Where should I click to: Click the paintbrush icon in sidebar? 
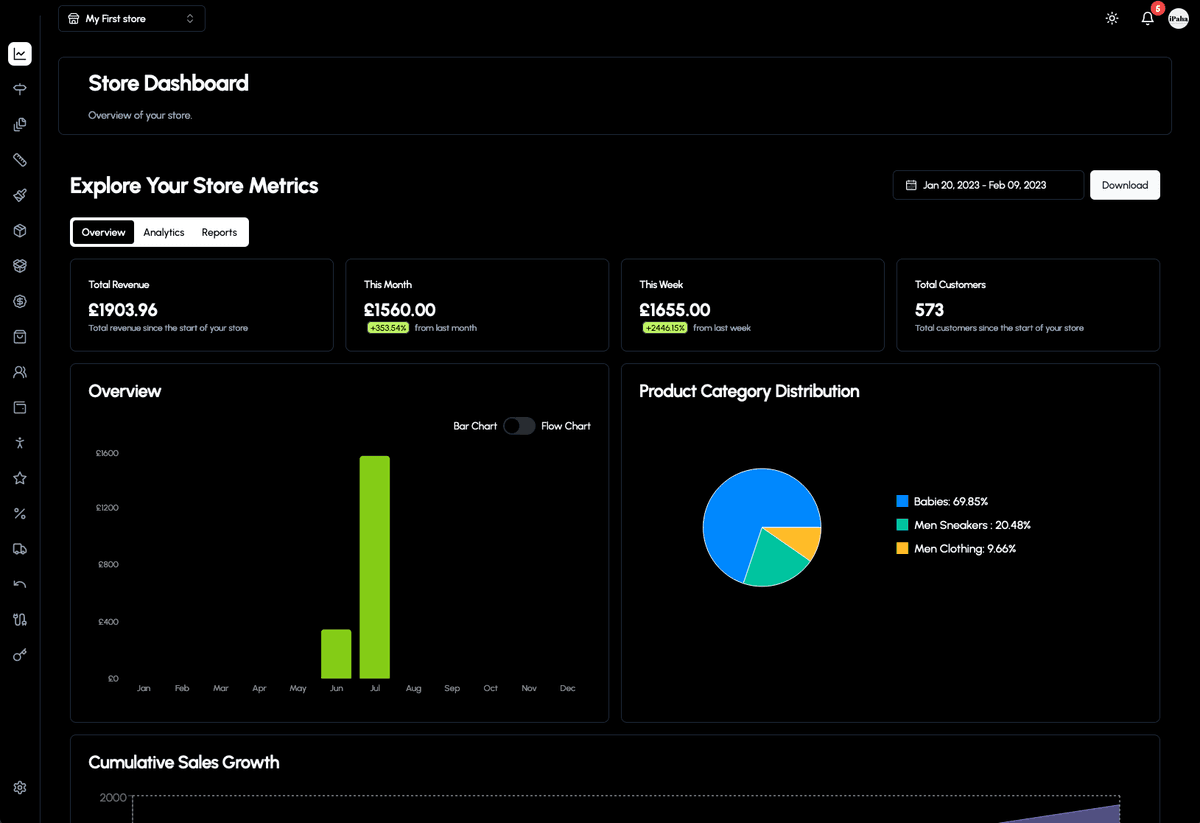coord(19,195)
